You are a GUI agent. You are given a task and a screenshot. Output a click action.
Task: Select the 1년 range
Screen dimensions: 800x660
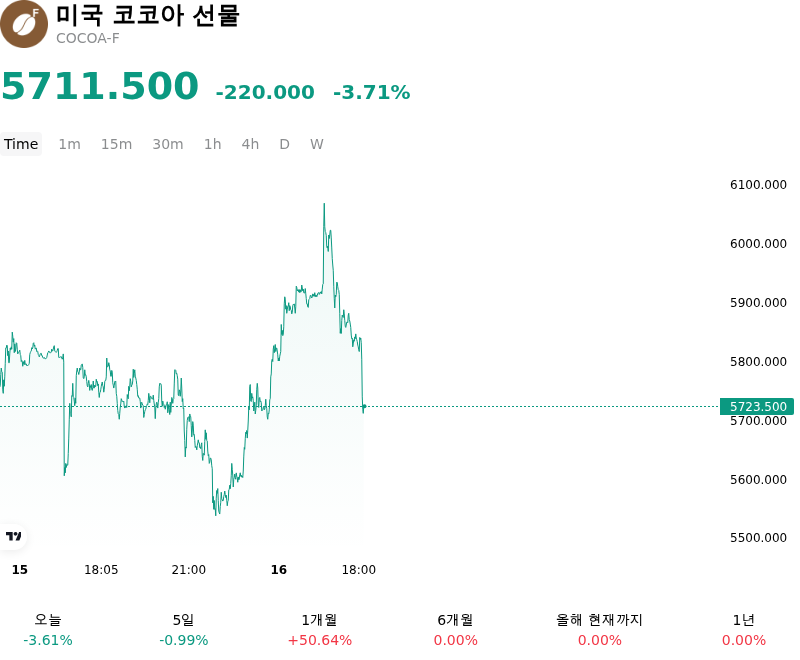(744, 630)
